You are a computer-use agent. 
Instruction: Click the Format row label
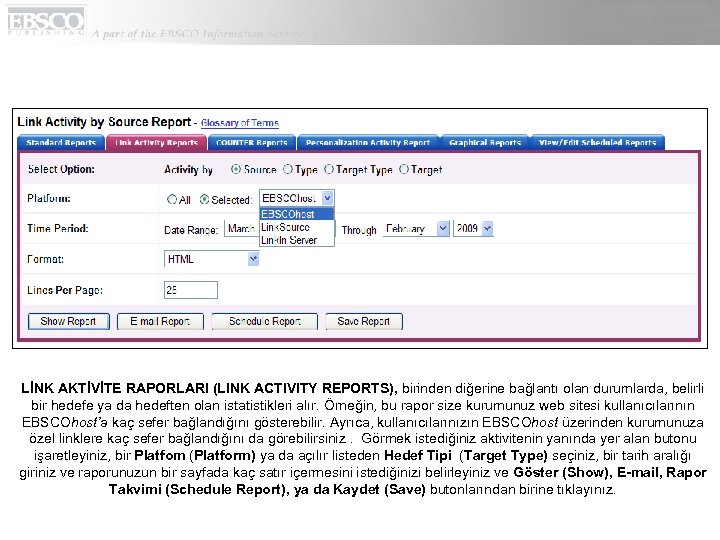pos(45,259)
